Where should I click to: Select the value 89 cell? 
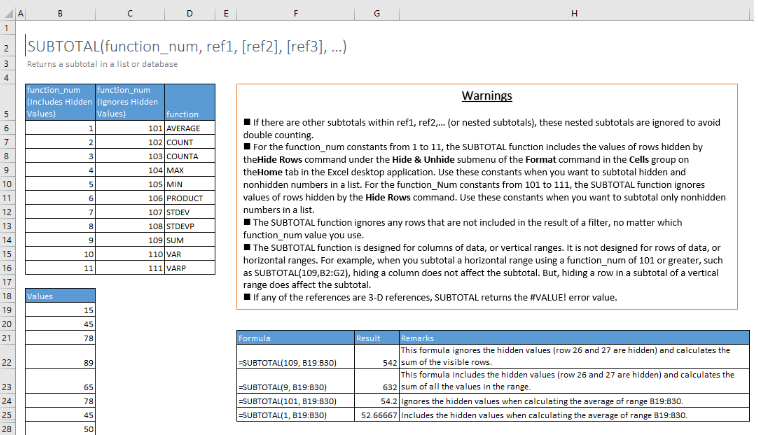60,357
